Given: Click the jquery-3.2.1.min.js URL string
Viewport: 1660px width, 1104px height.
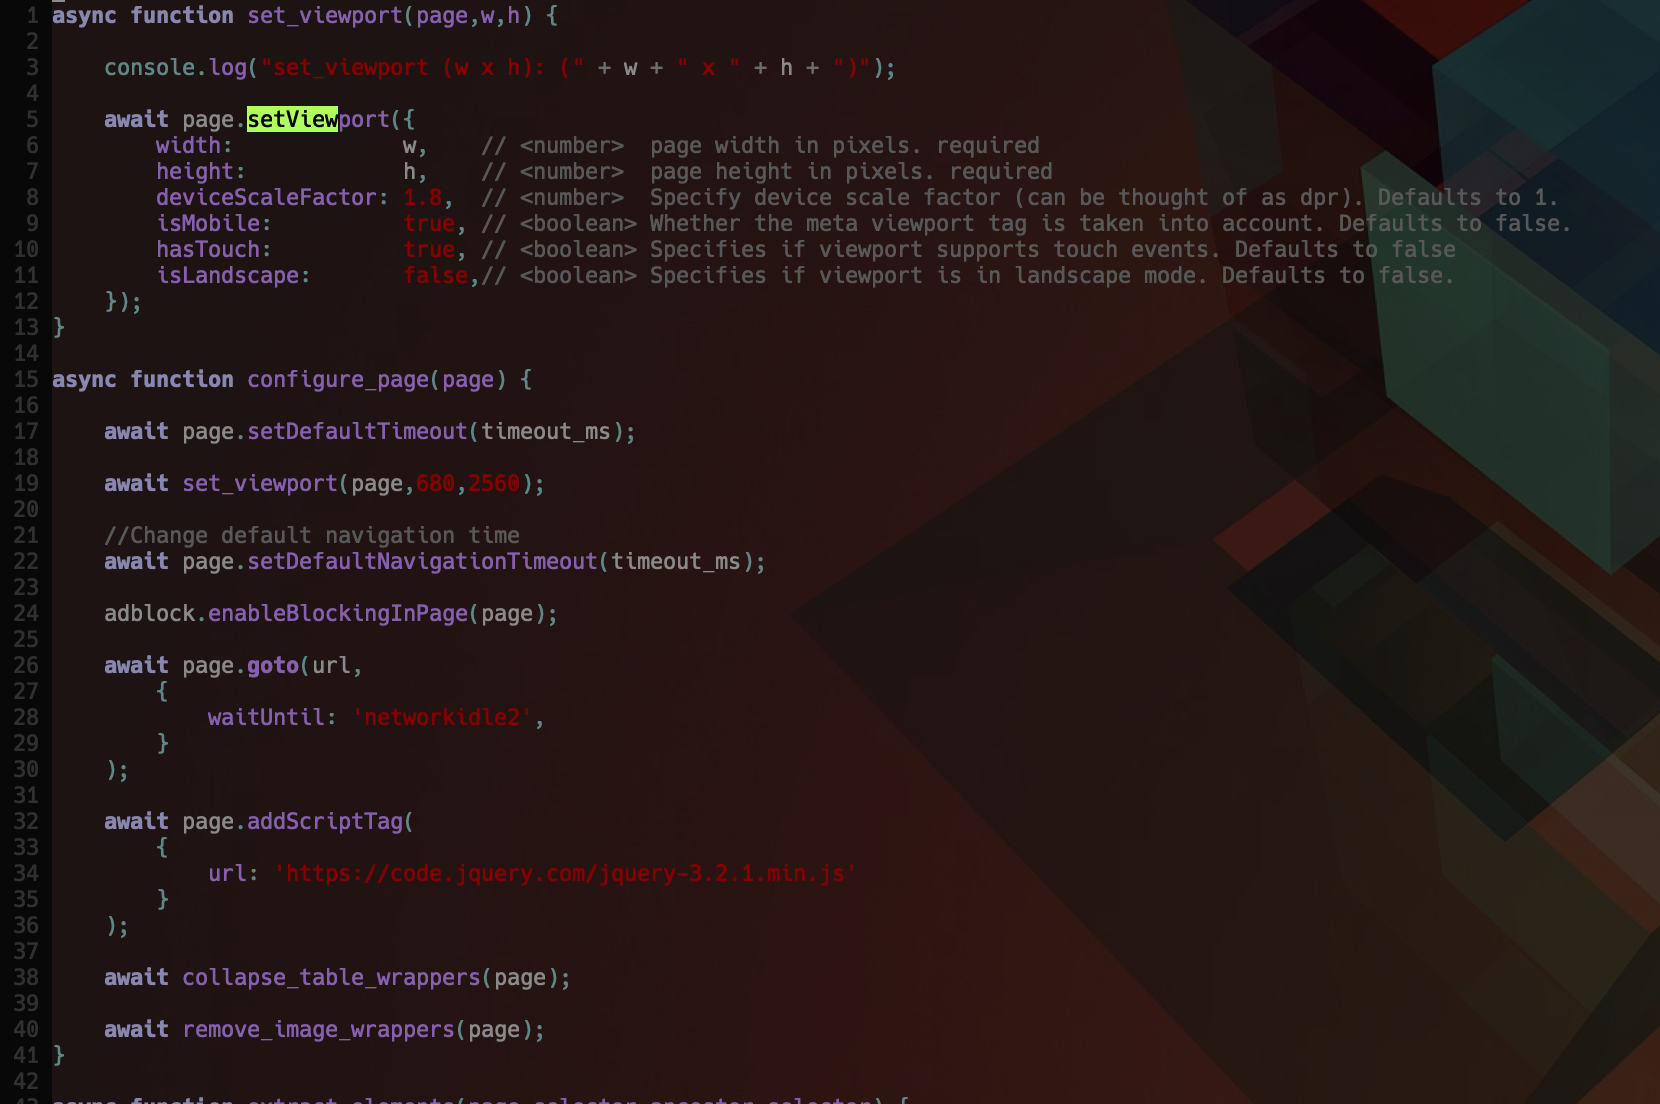Looking at the screenshot, I should tap(565, 873).
